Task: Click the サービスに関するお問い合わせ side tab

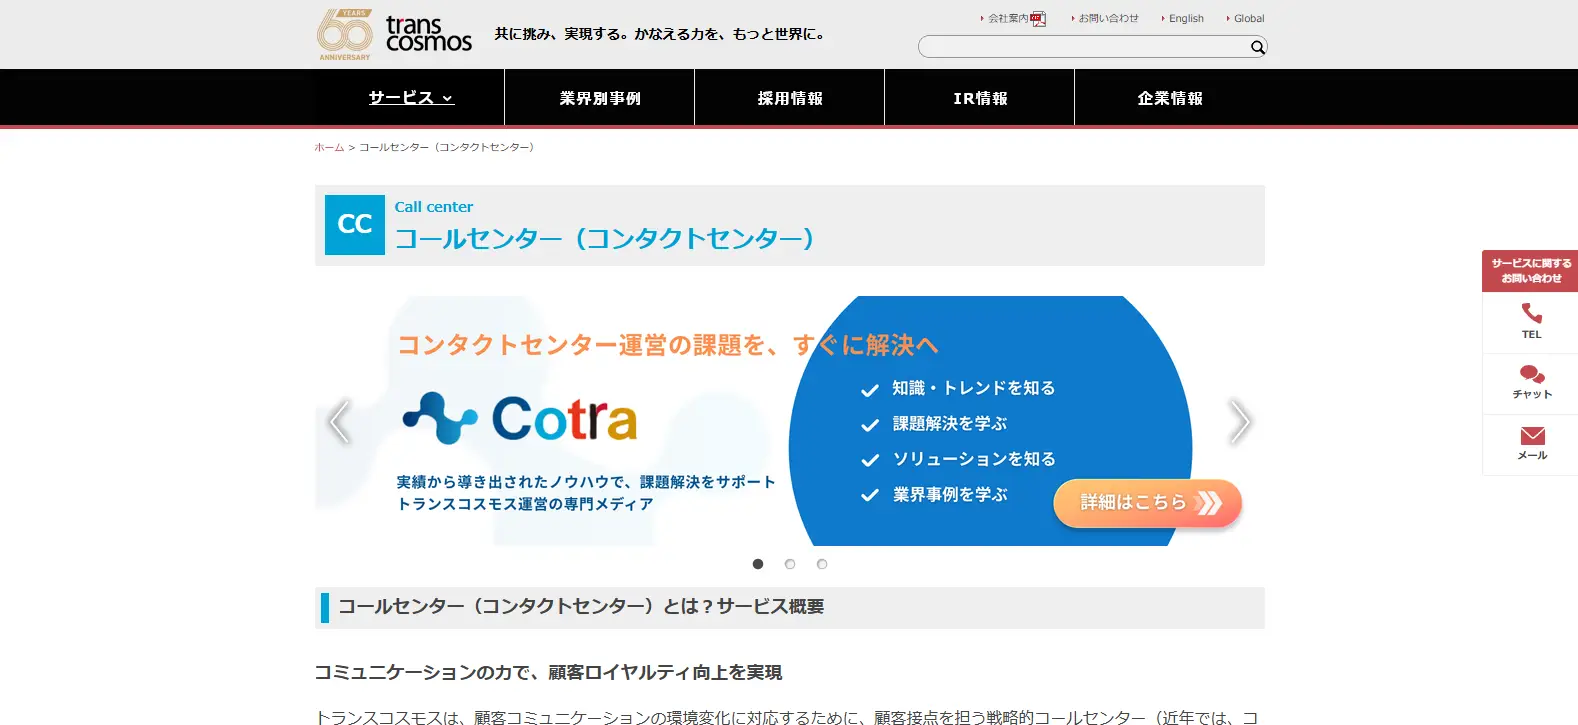Action: coord(1531,271)
